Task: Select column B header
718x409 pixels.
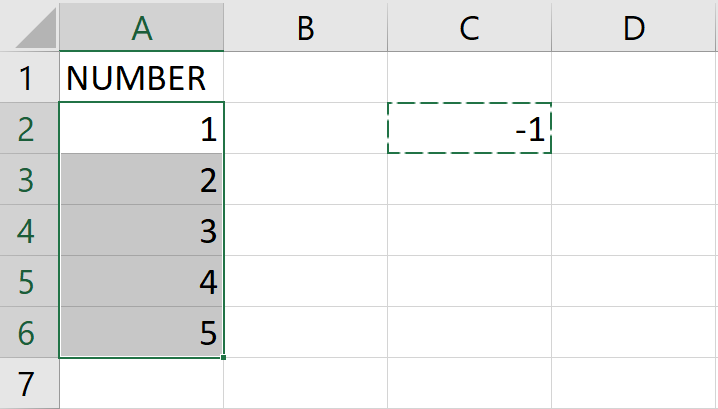Action: (x=305, y=27)
